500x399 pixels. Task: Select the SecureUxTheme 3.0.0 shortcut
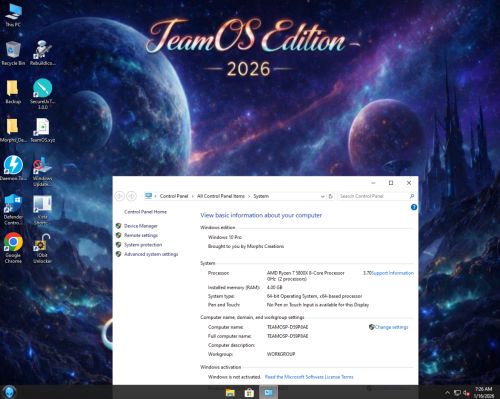point(43,94)
